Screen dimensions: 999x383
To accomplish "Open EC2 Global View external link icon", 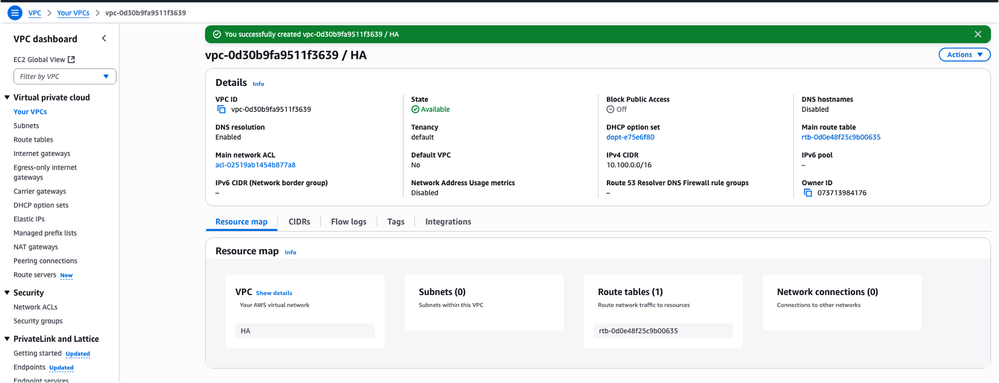I will 71,59.
